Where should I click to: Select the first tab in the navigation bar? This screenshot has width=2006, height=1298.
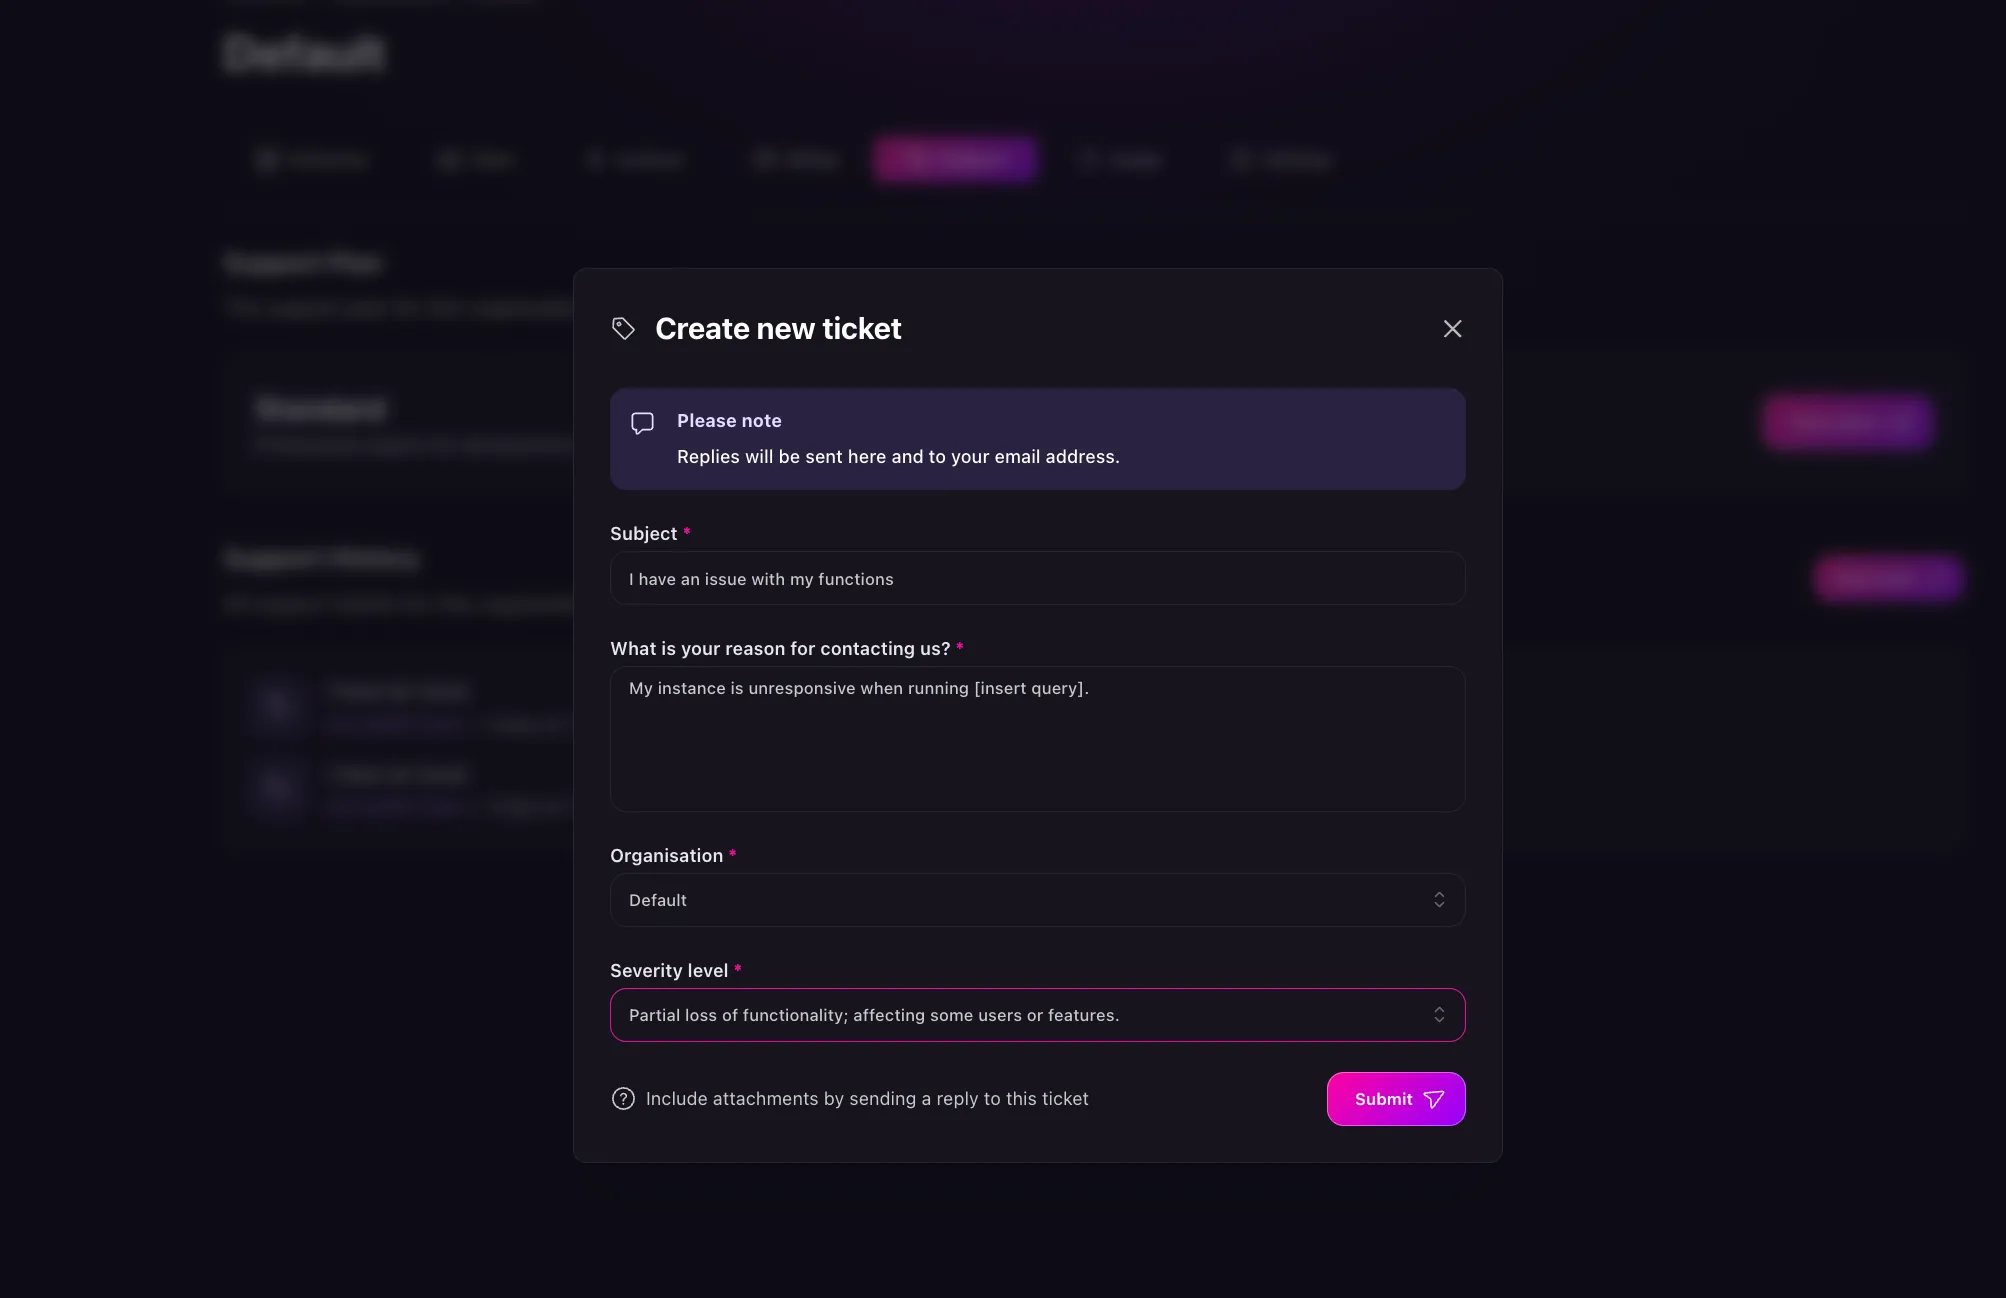point(313,159)
